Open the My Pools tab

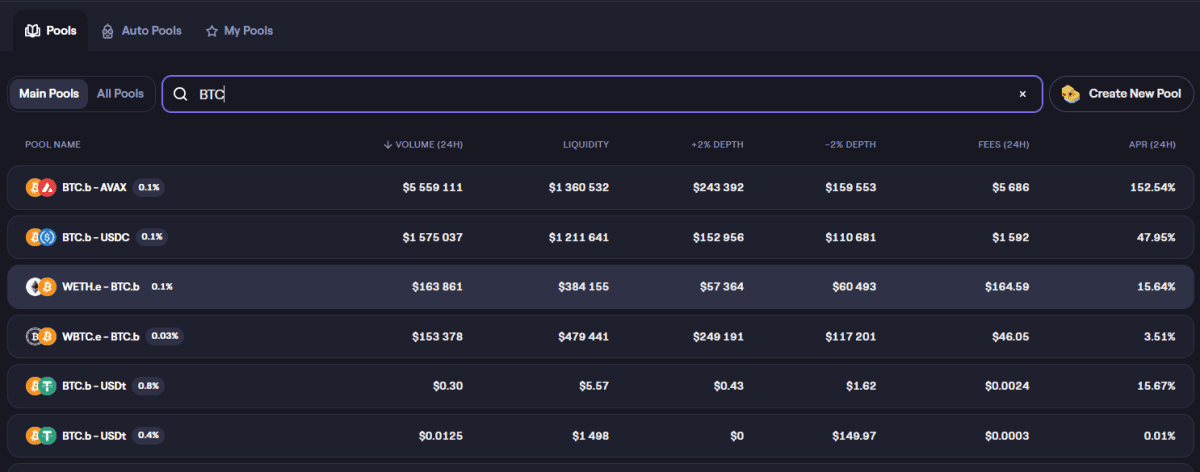[x=239, y=31]
